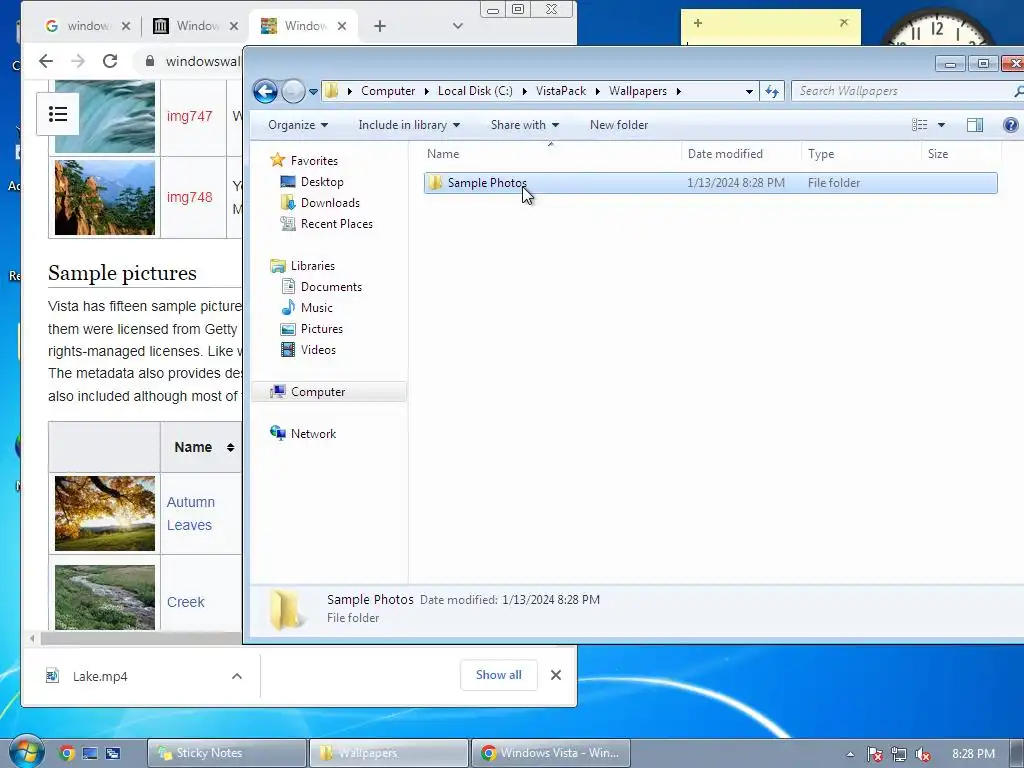The image size is (1024, 768).
Task: Open the view options dropdown arrow
Action: pyautogui.click(x=941, y=125)
